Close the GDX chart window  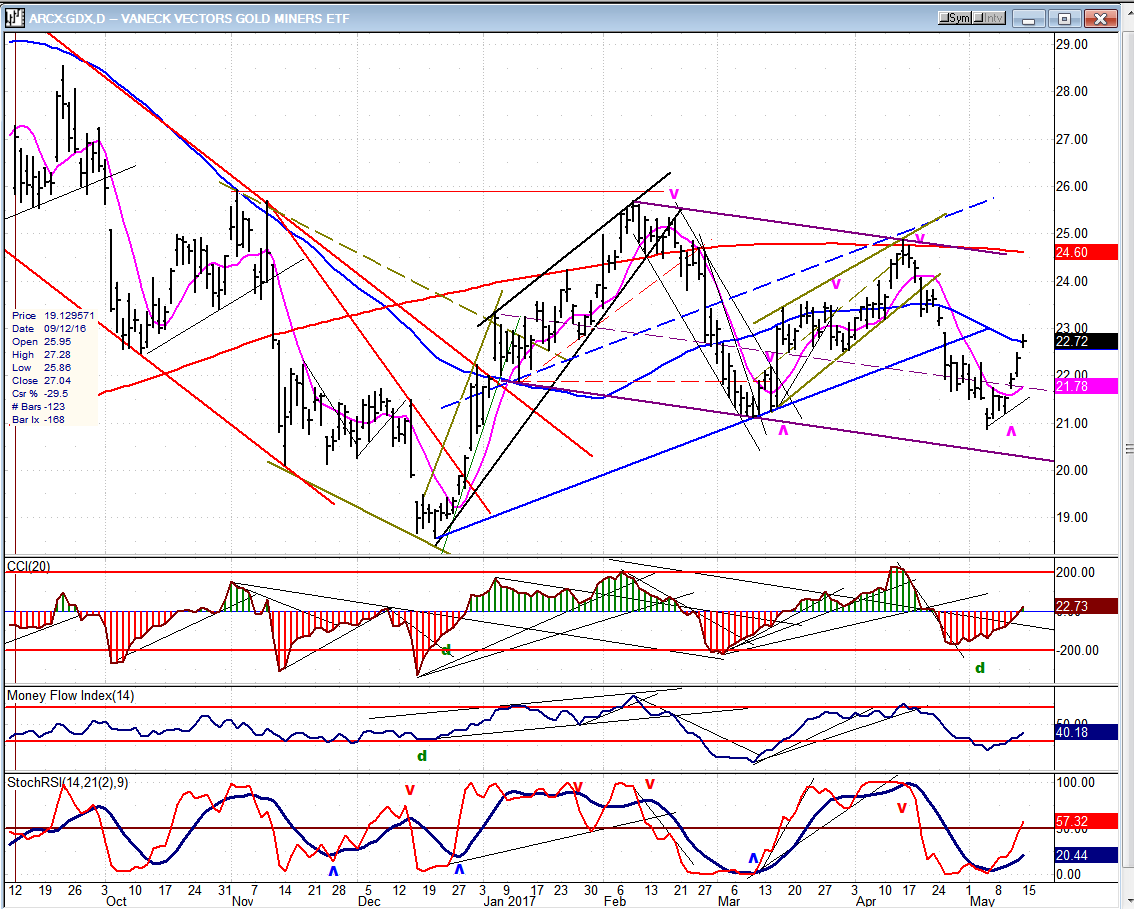(1100, 18)
